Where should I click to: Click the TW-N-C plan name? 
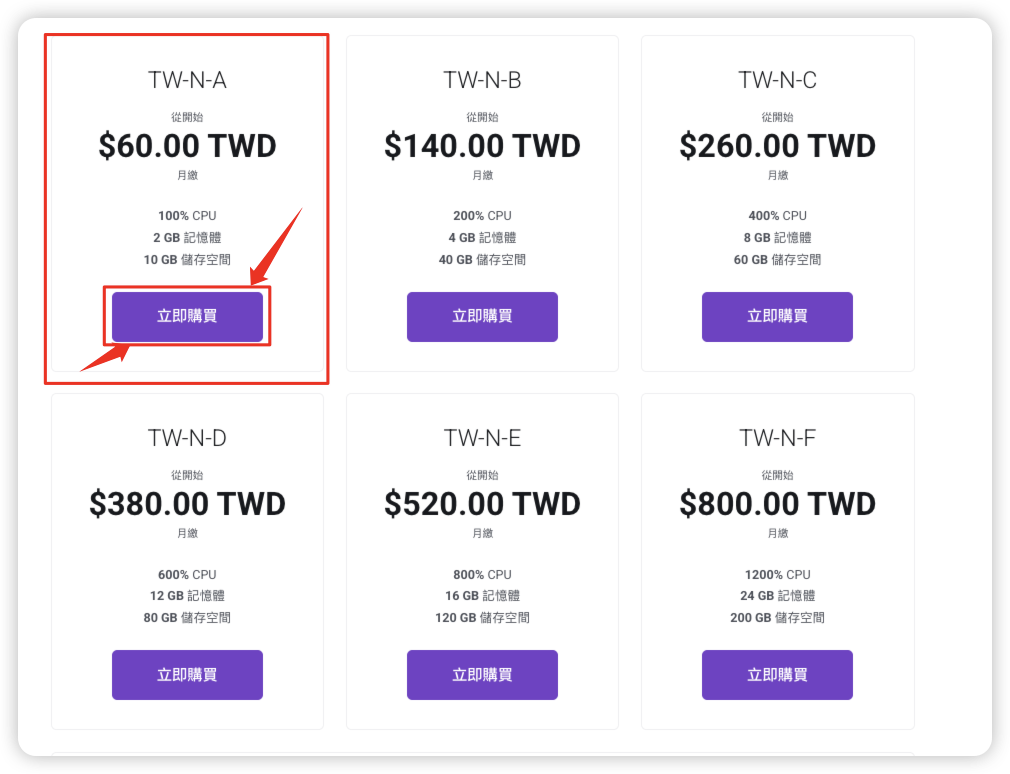pos(777,80)
